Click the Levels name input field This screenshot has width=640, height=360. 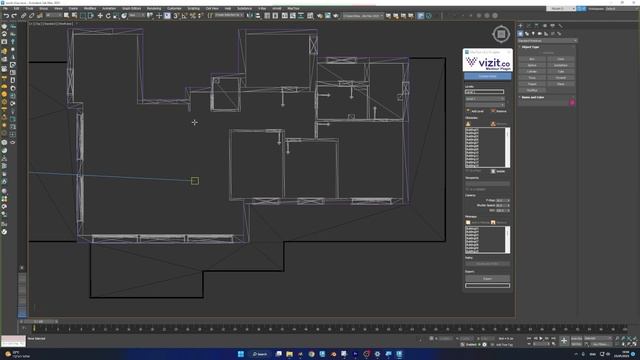(484, 92)
